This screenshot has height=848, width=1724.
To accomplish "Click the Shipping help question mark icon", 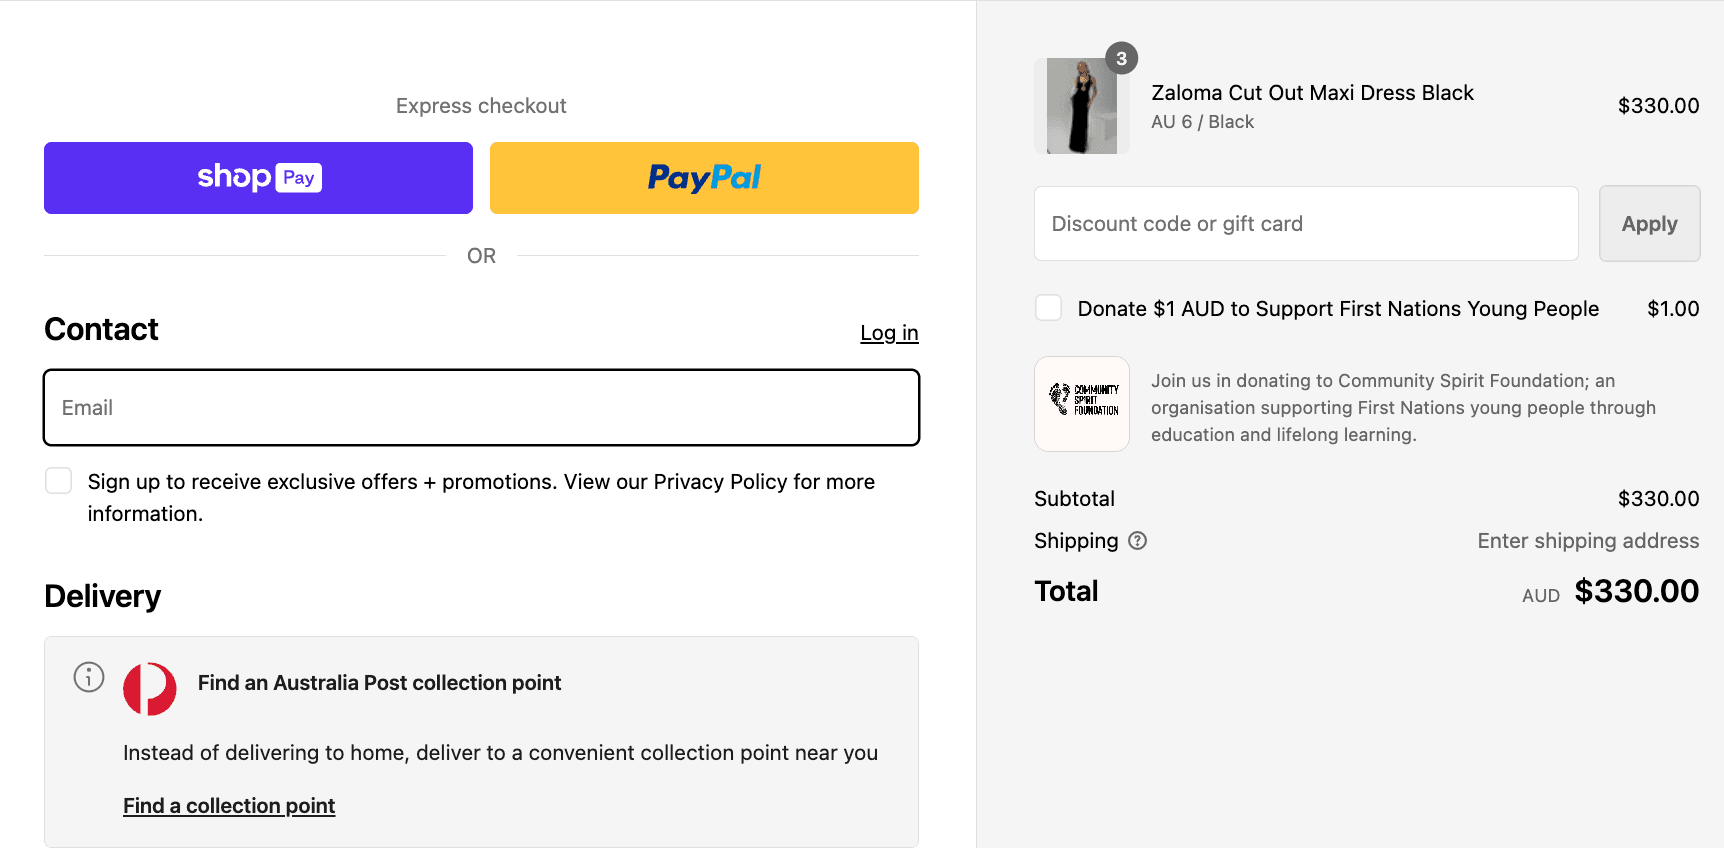I will (1137, 541).
